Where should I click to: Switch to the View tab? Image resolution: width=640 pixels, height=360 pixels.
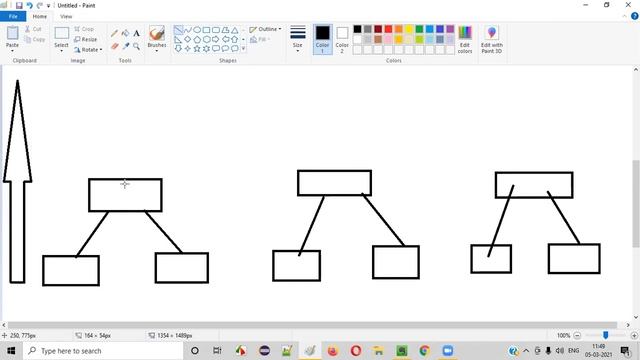(66, 16)
